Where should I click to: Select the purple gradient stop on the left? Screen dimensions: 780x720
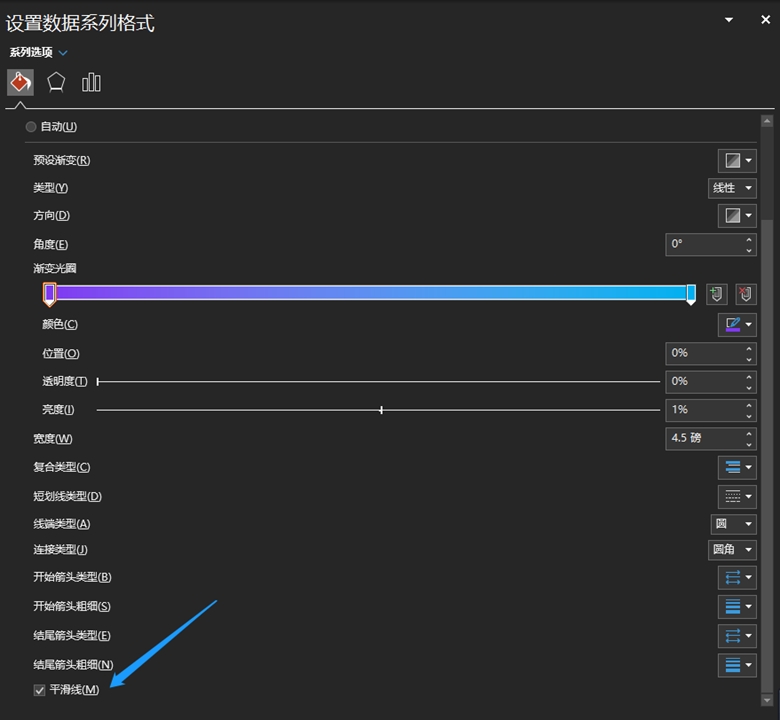pyautogui.click(x=49, y=294)
